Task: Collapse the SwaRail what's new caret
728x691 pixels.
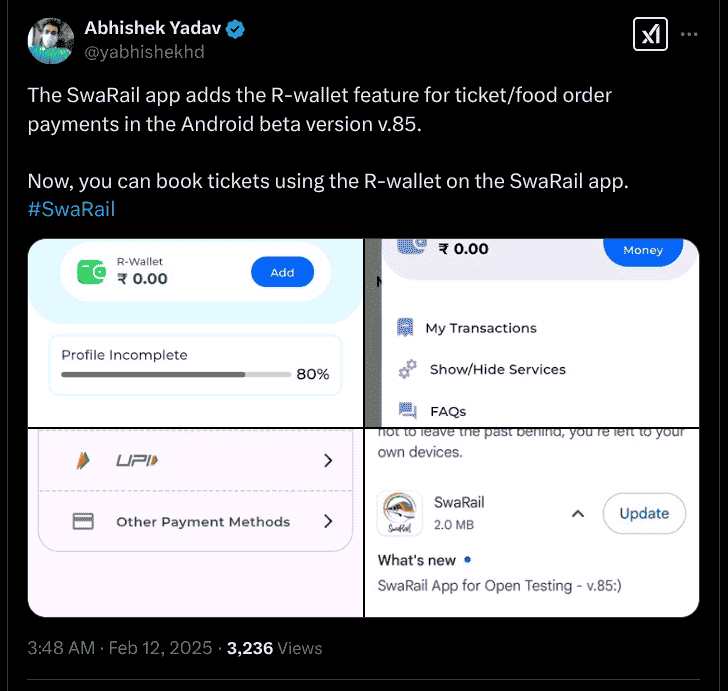Action: point(578,514)
